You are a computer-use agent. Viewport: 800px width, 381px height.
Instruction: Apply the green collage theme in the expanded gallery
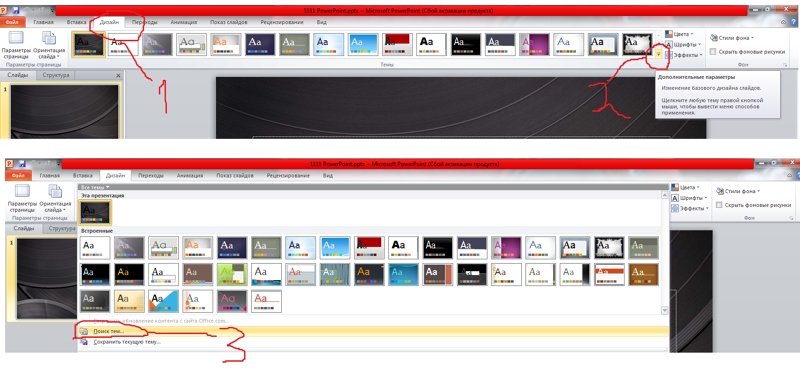[232, 274]
